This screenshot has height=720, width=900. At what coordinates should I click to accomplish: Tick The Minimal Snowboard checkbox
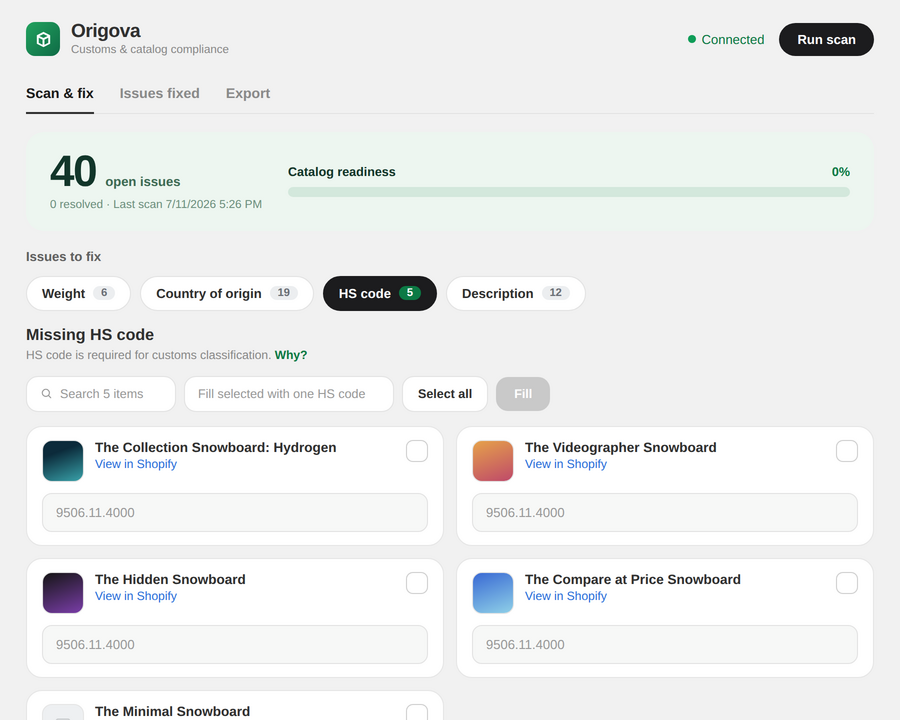417,712
